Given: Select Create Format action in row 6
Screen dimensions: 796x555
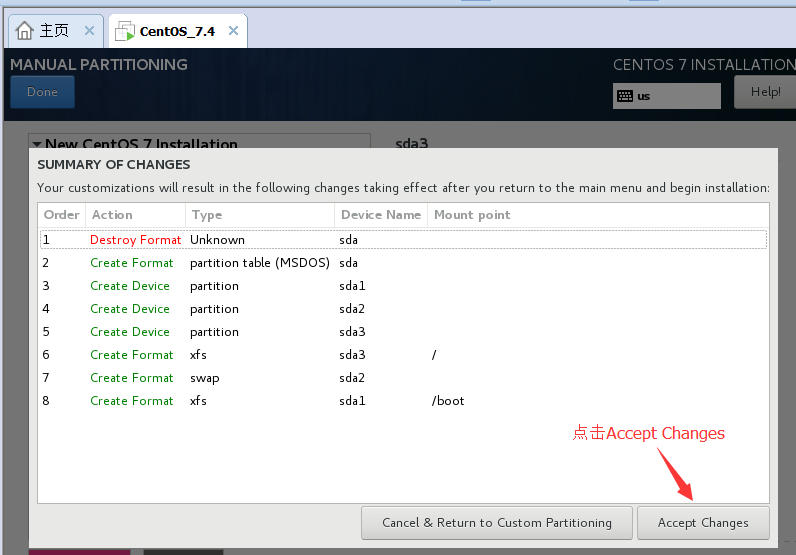Looking at the screenshot, I should tap(131, 355).
